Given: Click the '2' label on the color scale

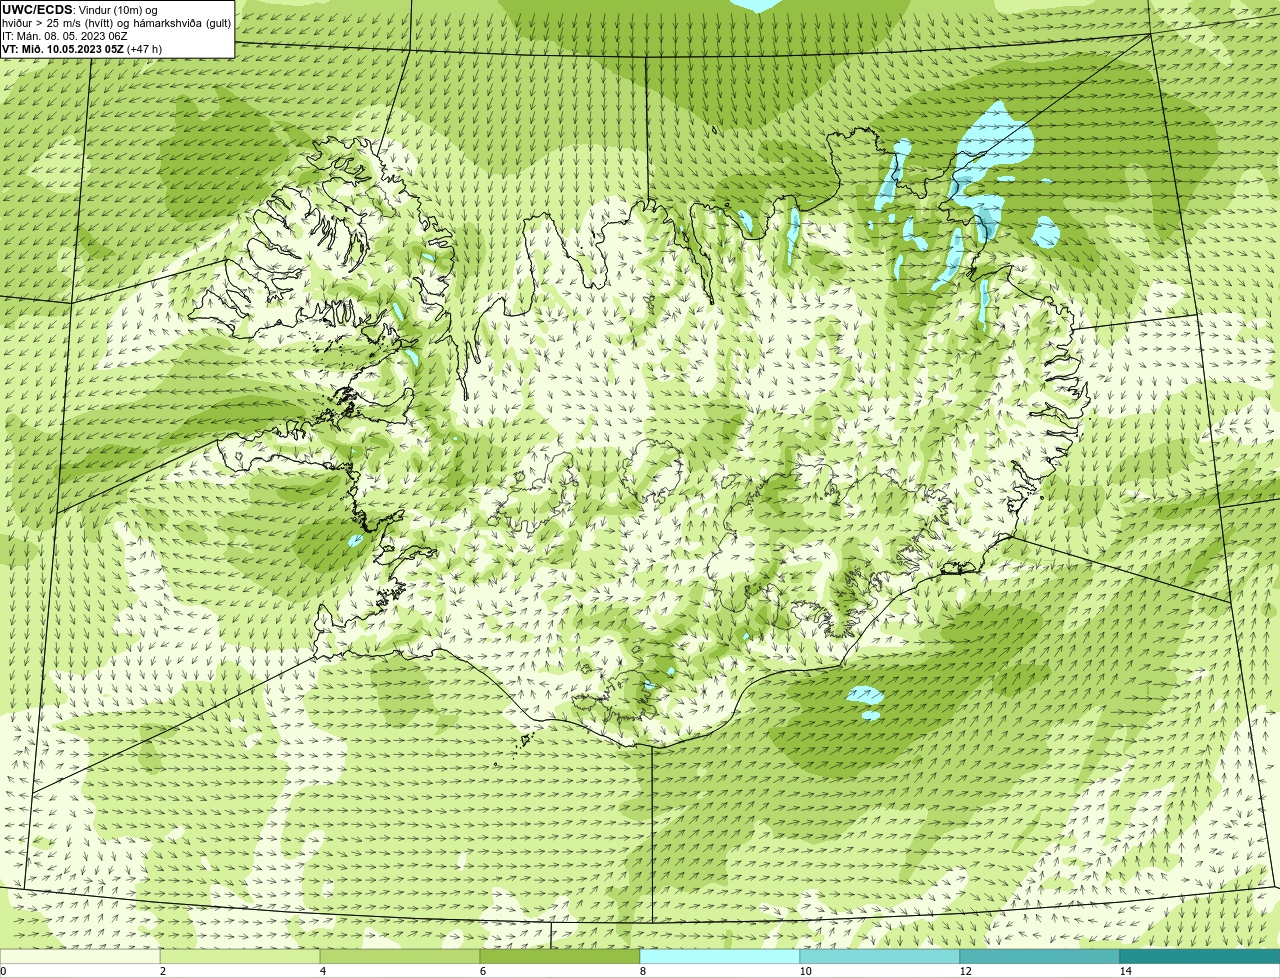Looking at the screenshot, I should (x=162, y=971).
